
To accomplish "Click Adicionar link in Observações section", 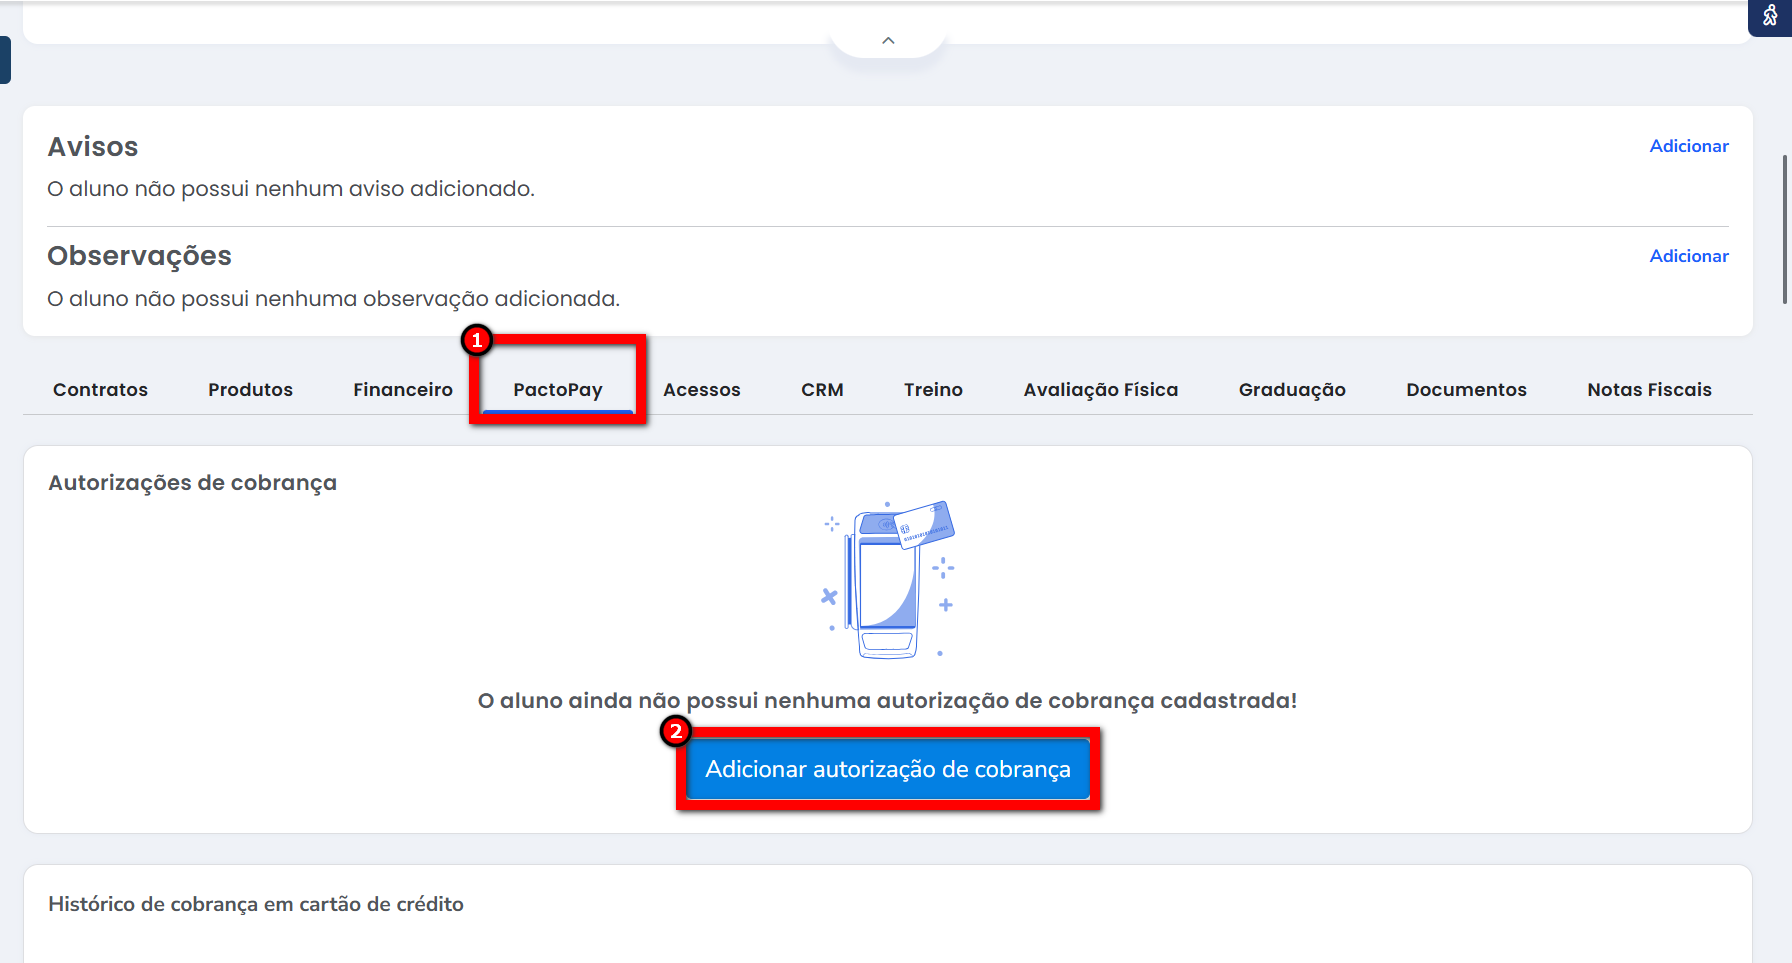I will (1688, 256).
